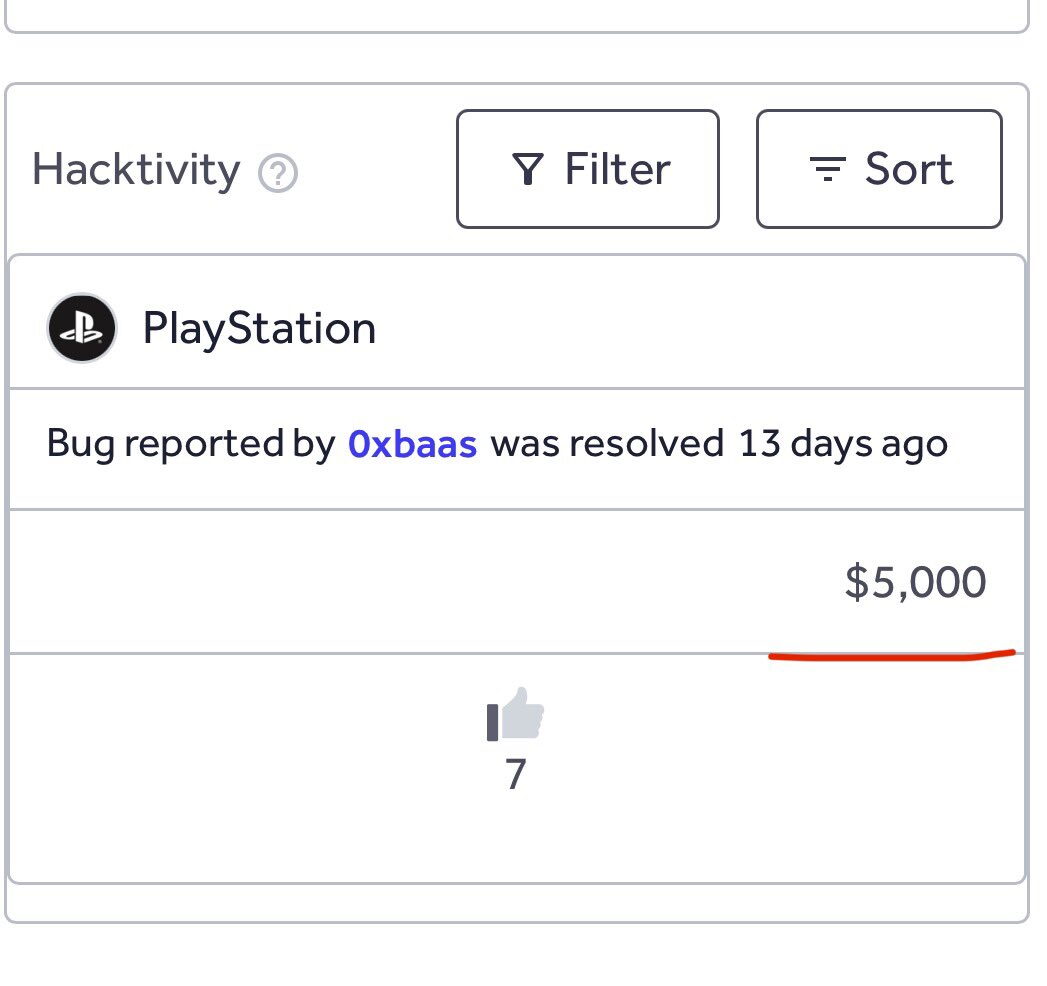This screenshot has height=986, width=1047.
Task: Click the PlayStation report card header row
Action: (x=517, y=322)
